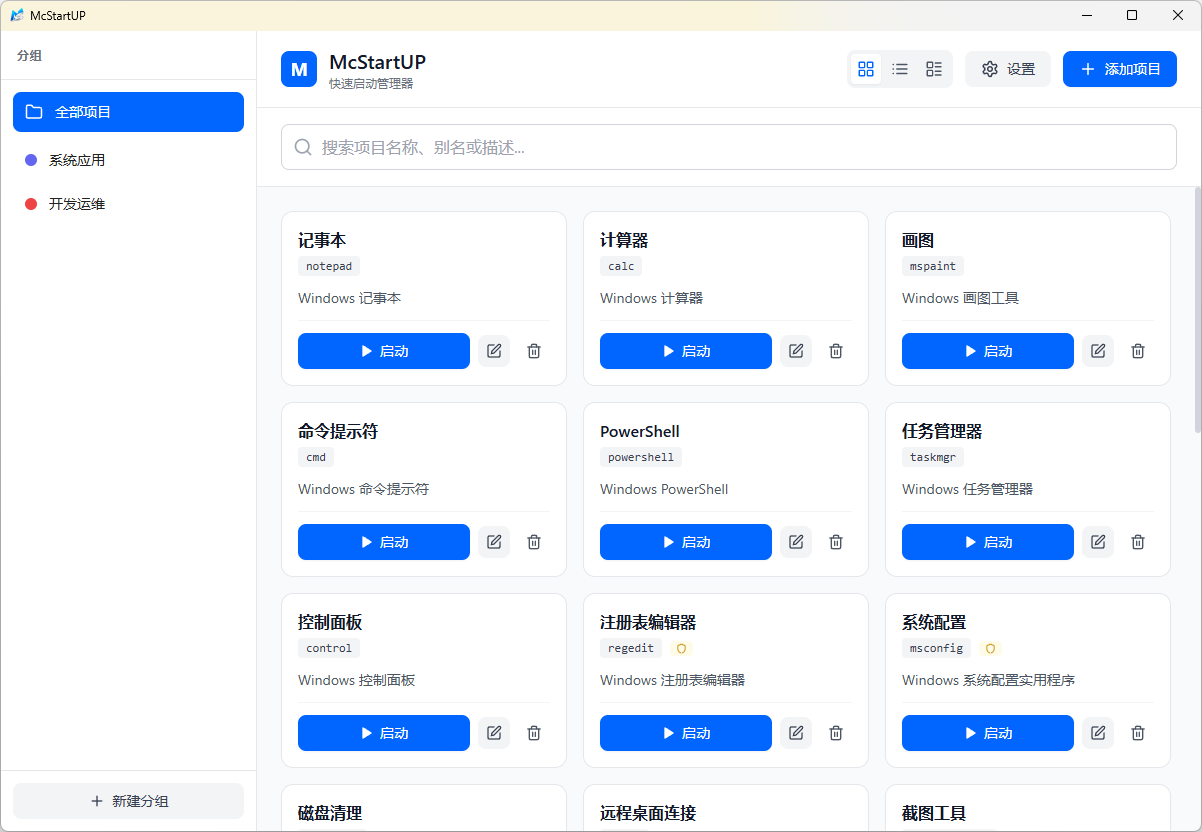The width and height of the screenshot is (1202, 832).
Task: Launch 注册表编辑器 with its 启动 button
Action: (686, 733)
